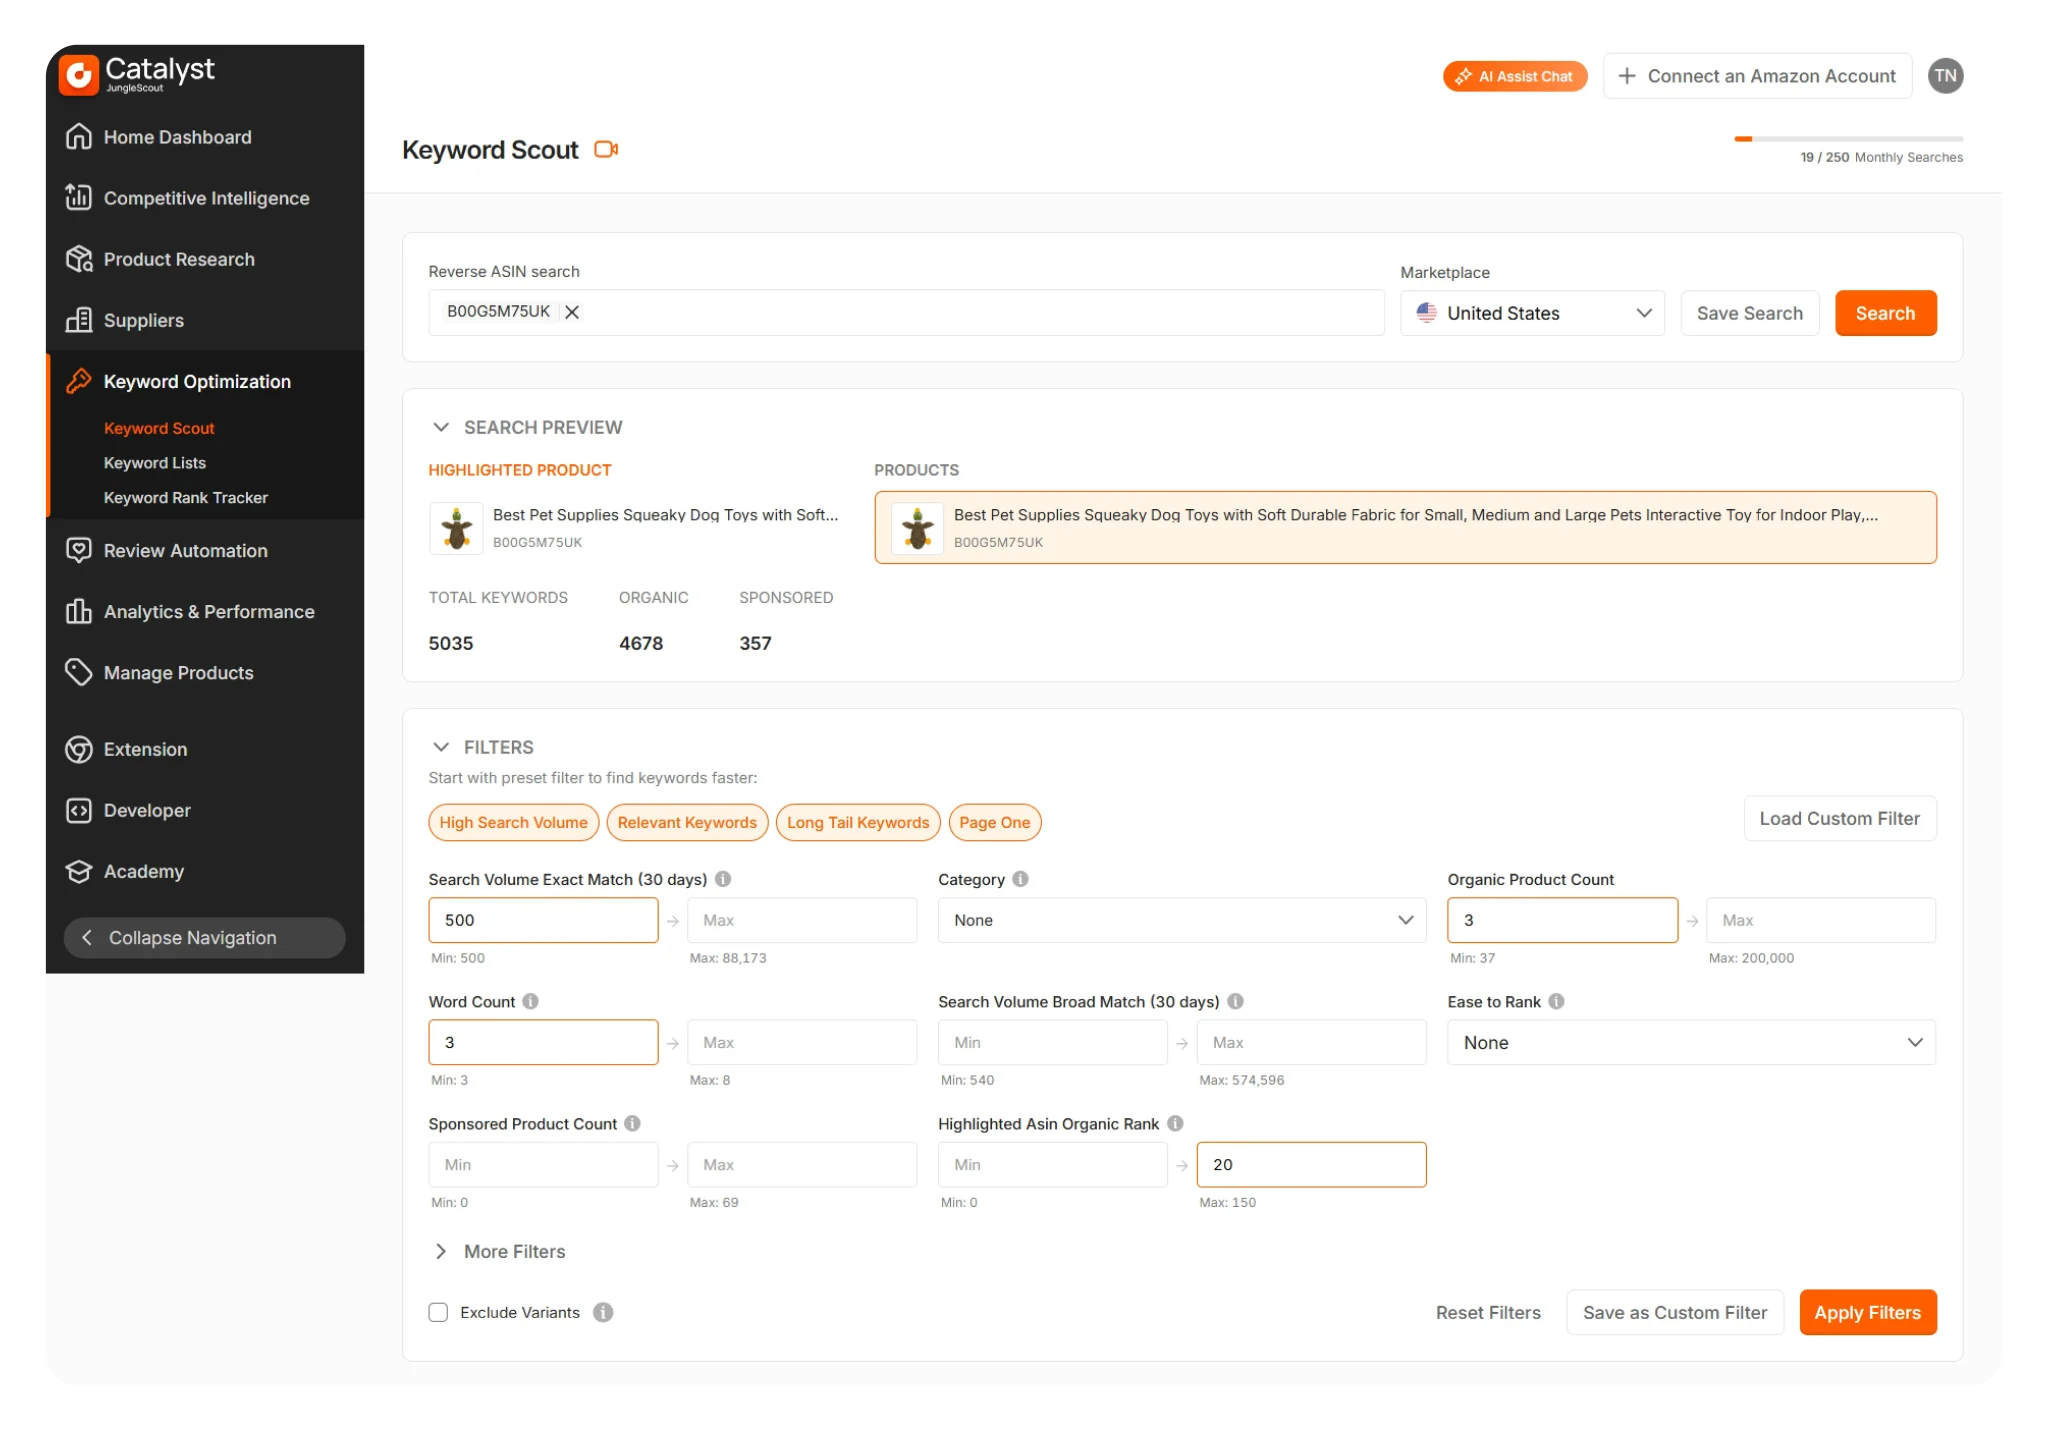
Task: Click Save as Custom Filter
Action: 1675,1312
